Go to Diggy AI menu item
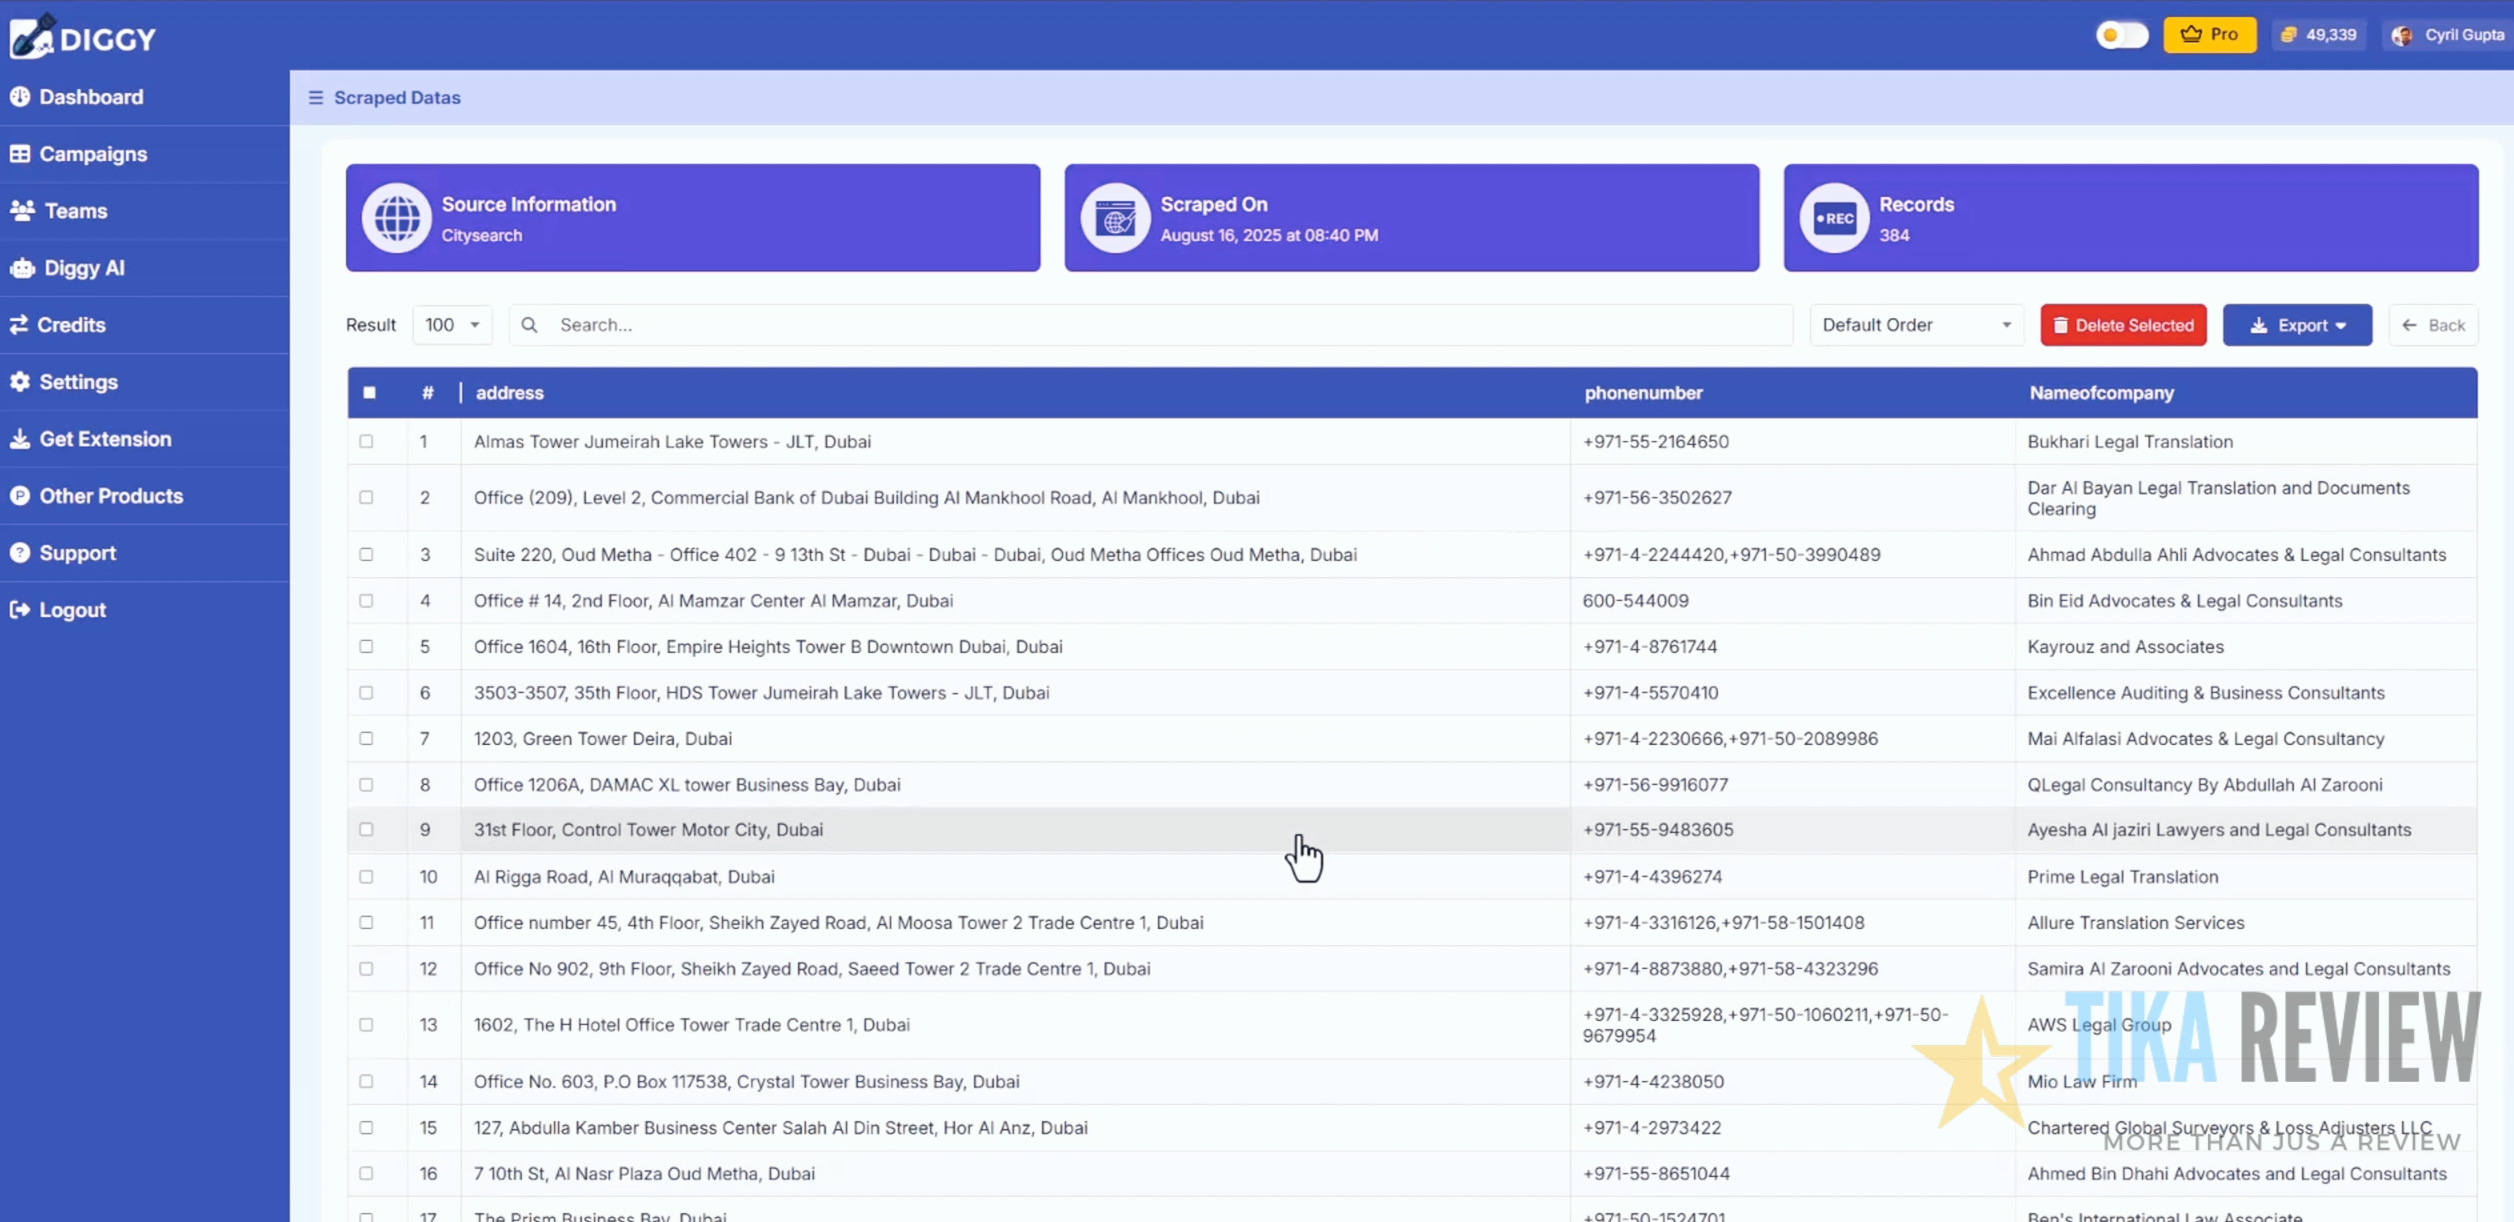This screenshot has width=2514, height=1222. click(x=84, y=268)
